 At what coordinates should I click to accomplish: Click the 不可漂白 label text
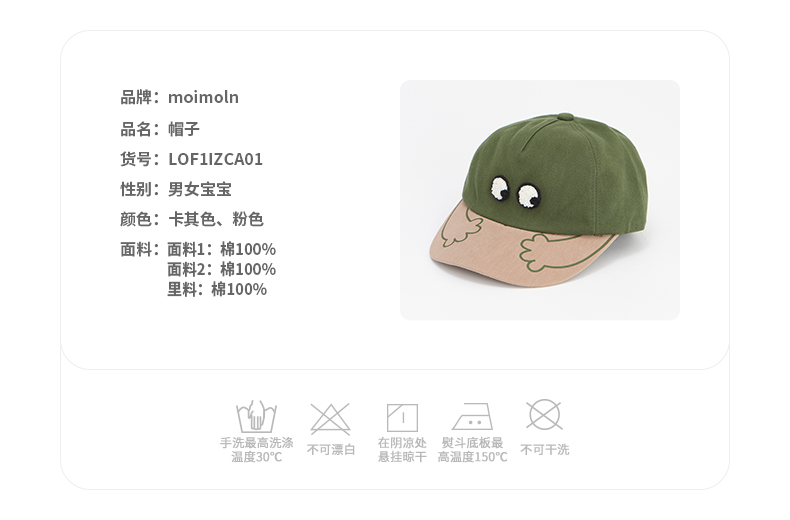coord(331,449)
